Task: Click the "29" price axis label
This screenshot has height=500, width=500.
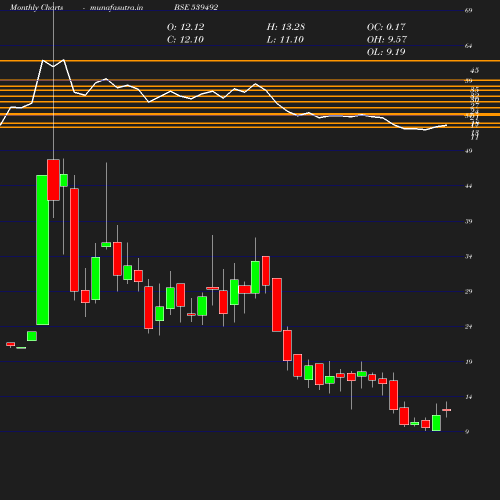Action: [468, 292]
